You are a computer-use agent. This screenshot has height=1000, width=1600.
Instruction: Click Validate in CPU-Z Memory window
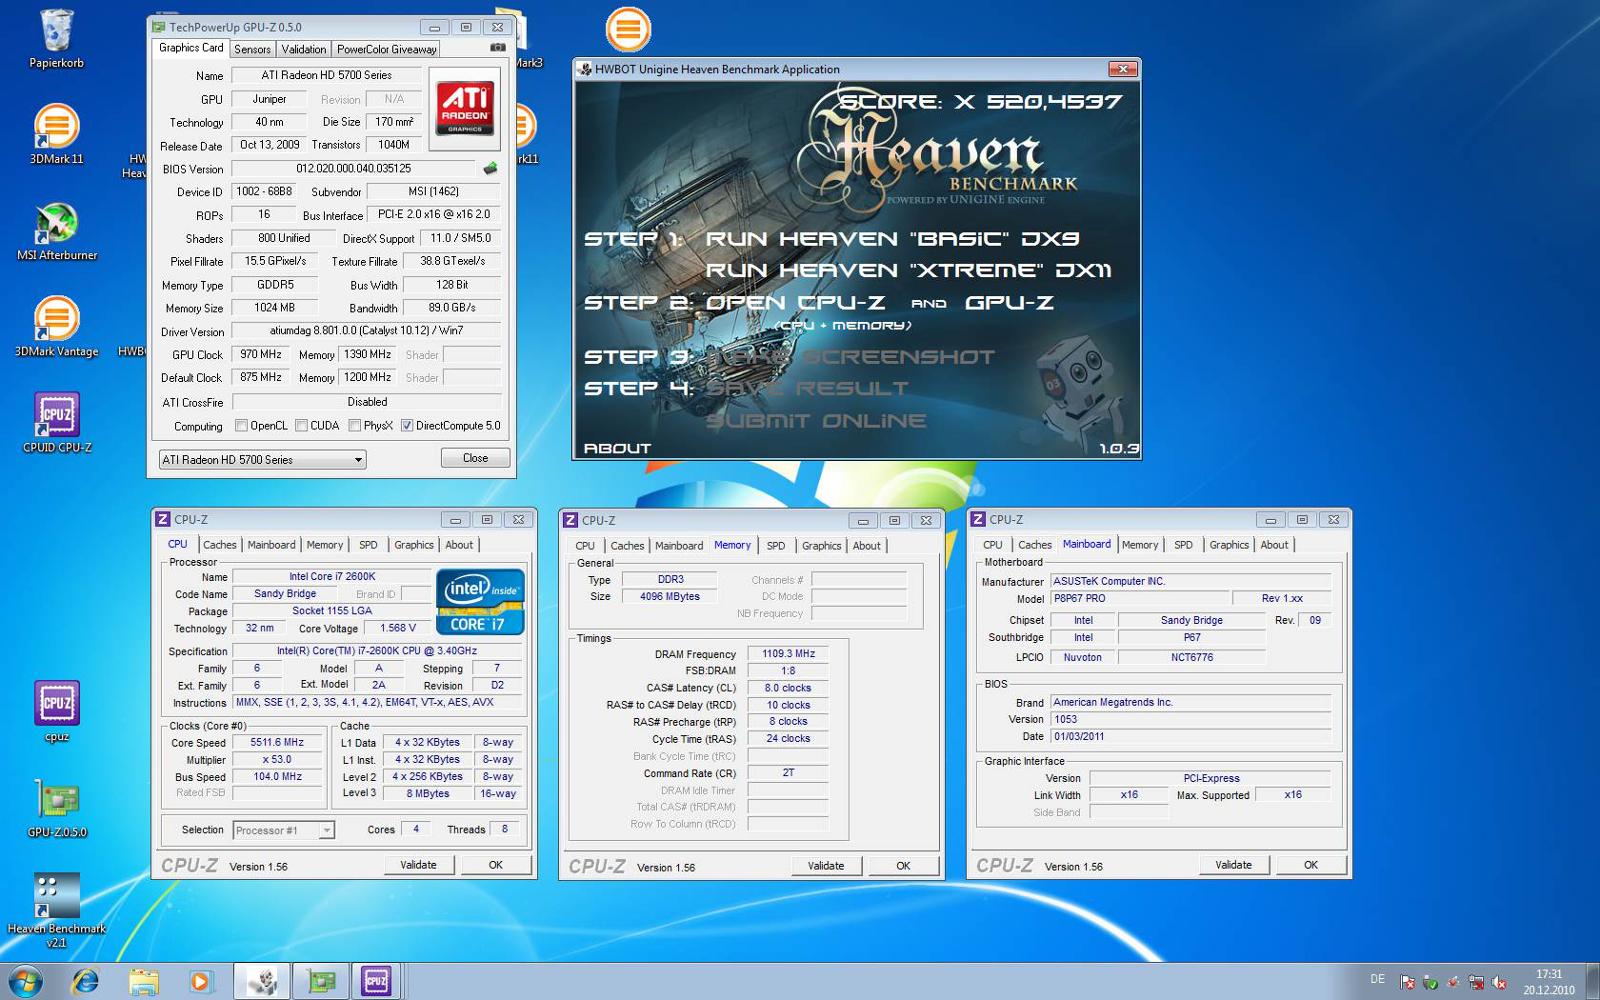[x=826, y=866]
